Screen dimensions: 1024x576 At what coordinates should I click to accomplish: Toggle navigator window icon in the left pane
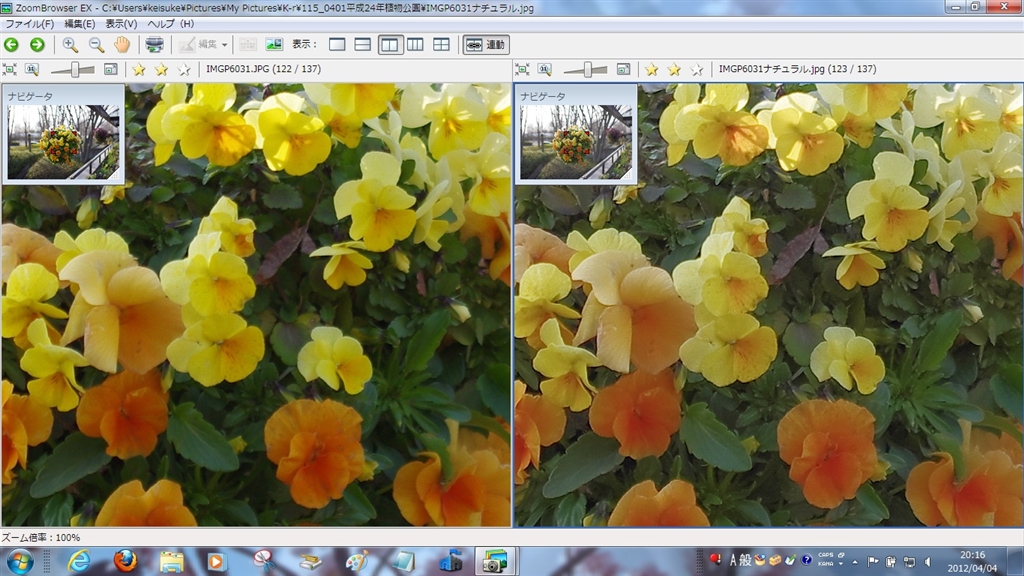click(x=110, y=69)
